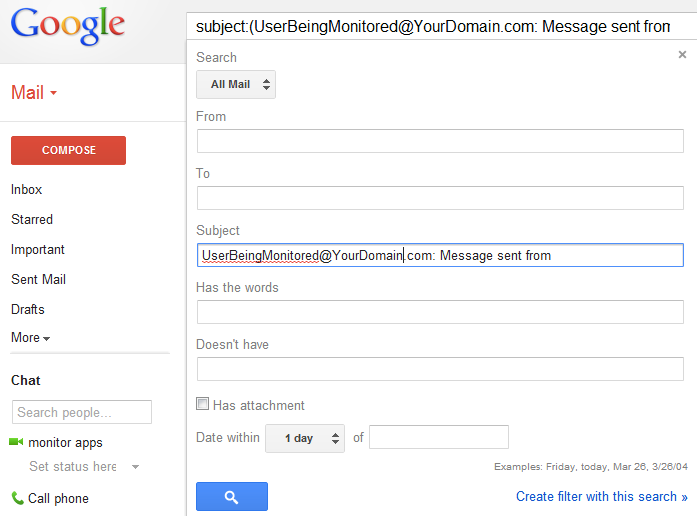
Task: Open the Starred folder
Action: click(x=32, y=220)
